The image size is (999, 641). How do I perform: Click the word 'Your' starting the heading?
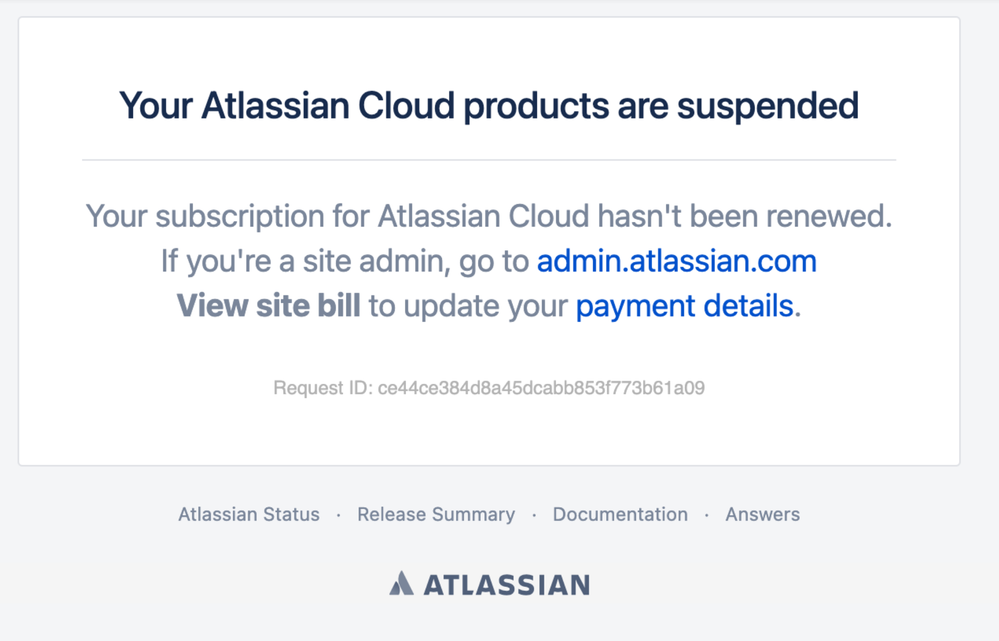pos(155,106)
